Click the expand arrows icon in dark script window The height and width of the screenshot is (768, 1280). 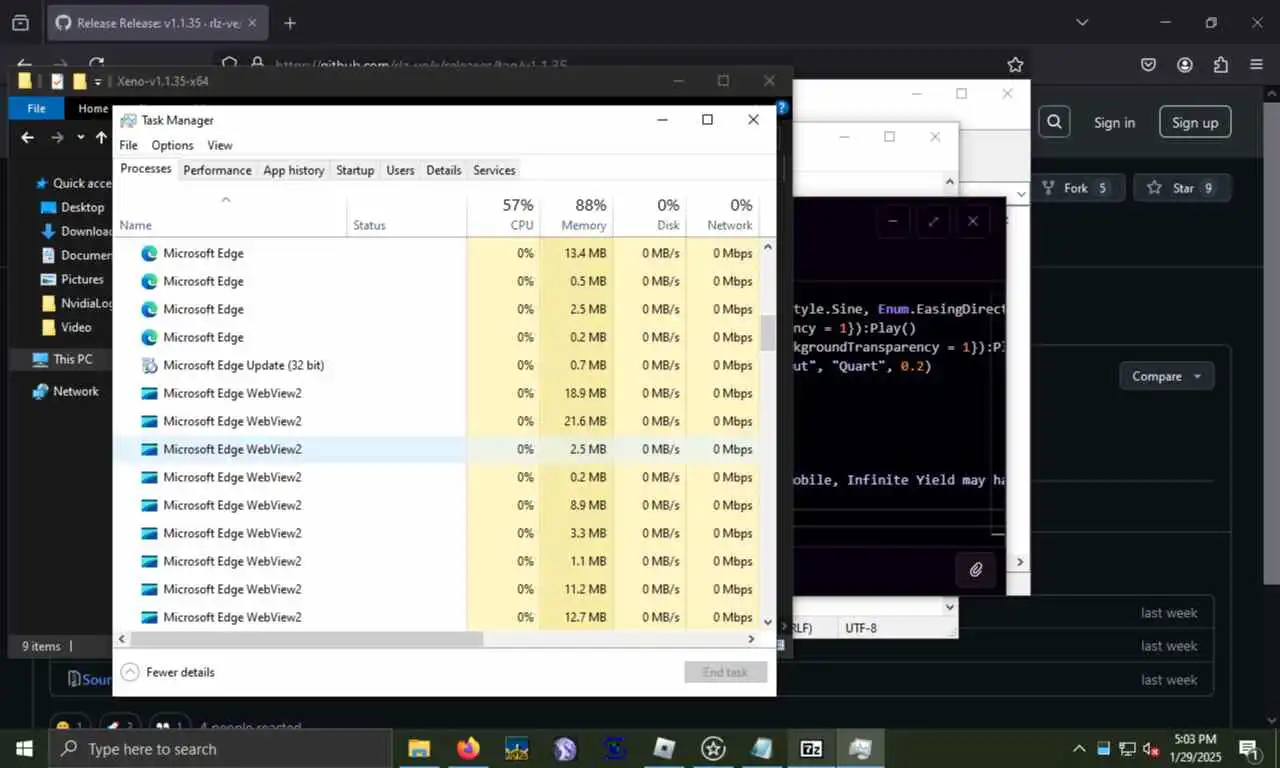pyautogui.click(x=933, y=221)
